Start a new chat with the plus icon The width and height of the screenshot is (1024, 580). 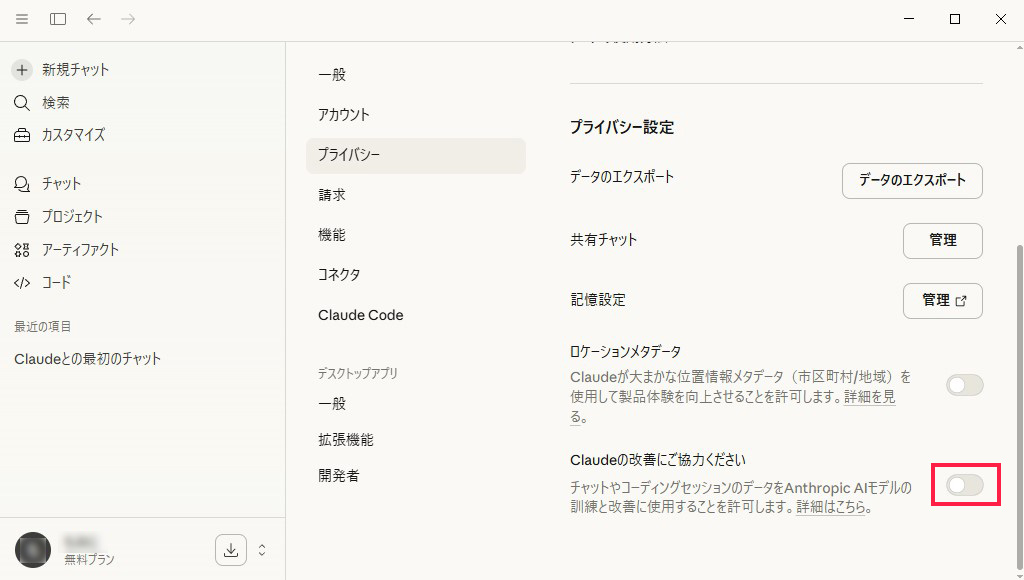tap(21, 69)
